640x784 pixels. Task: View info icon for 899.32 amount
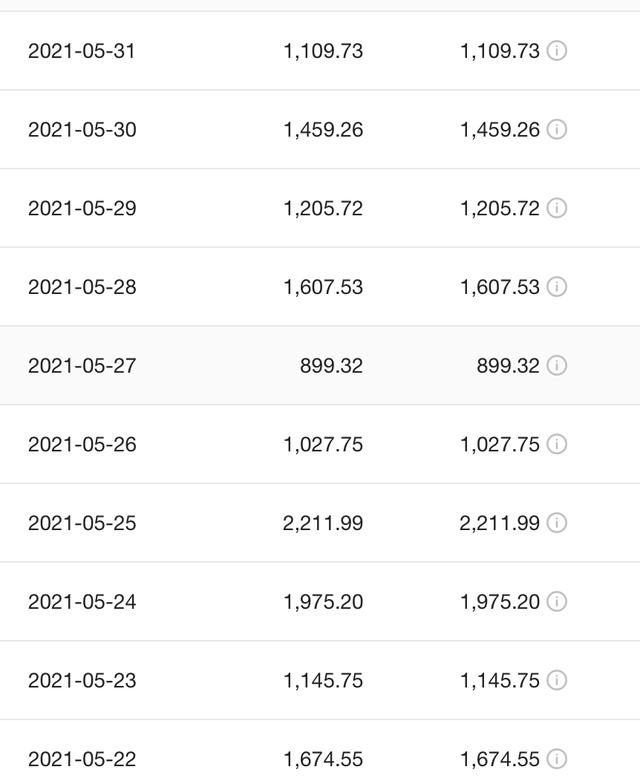pyautogui.click(x=556, y=366)
